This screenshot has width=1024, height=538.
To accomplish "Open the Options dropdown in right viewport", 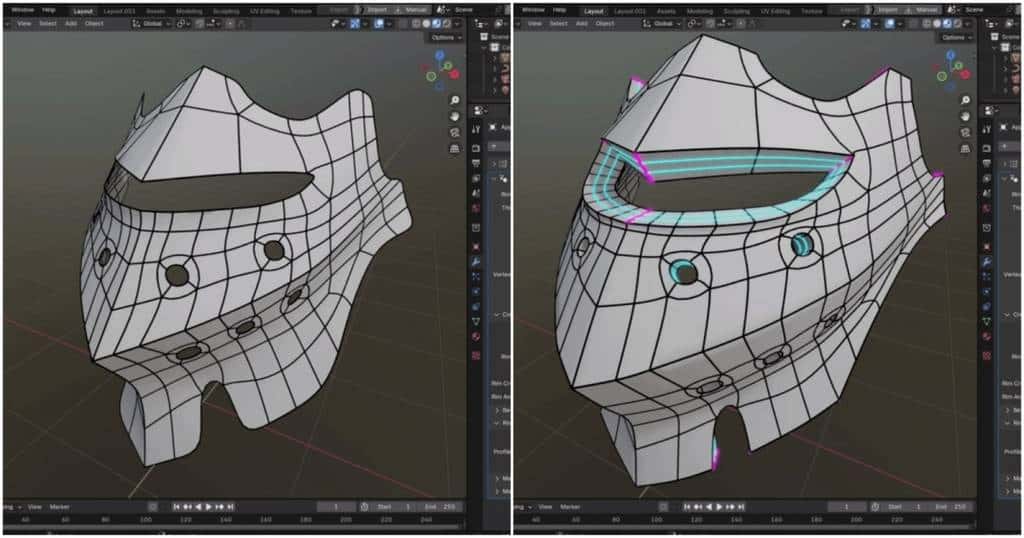I will click(957, 37).
